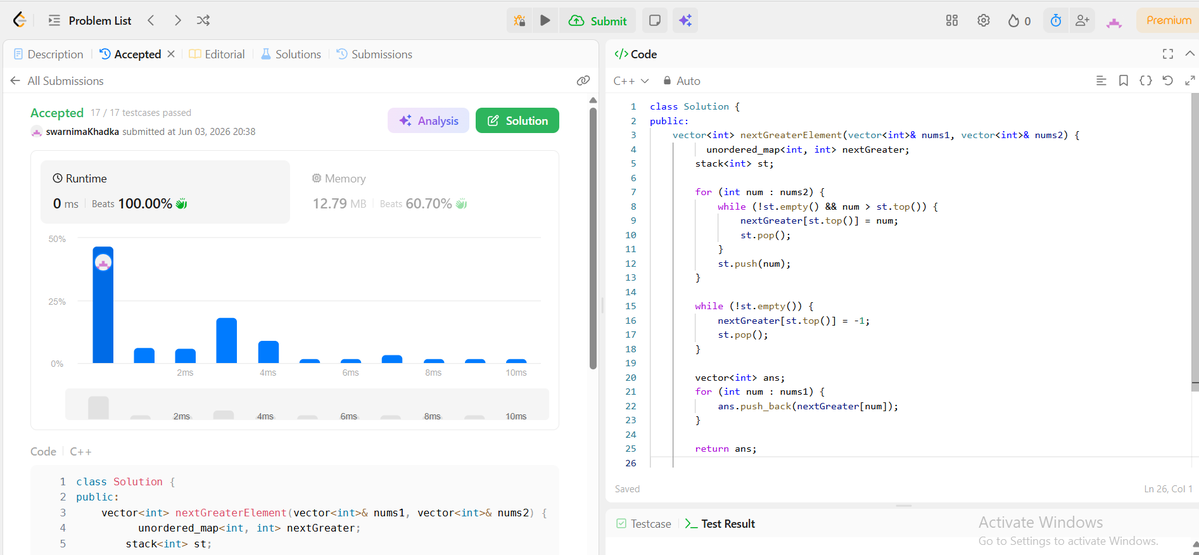Expand the editor diagonal arrows icon
1199x555 pixels.
[x=1190, y=80]
